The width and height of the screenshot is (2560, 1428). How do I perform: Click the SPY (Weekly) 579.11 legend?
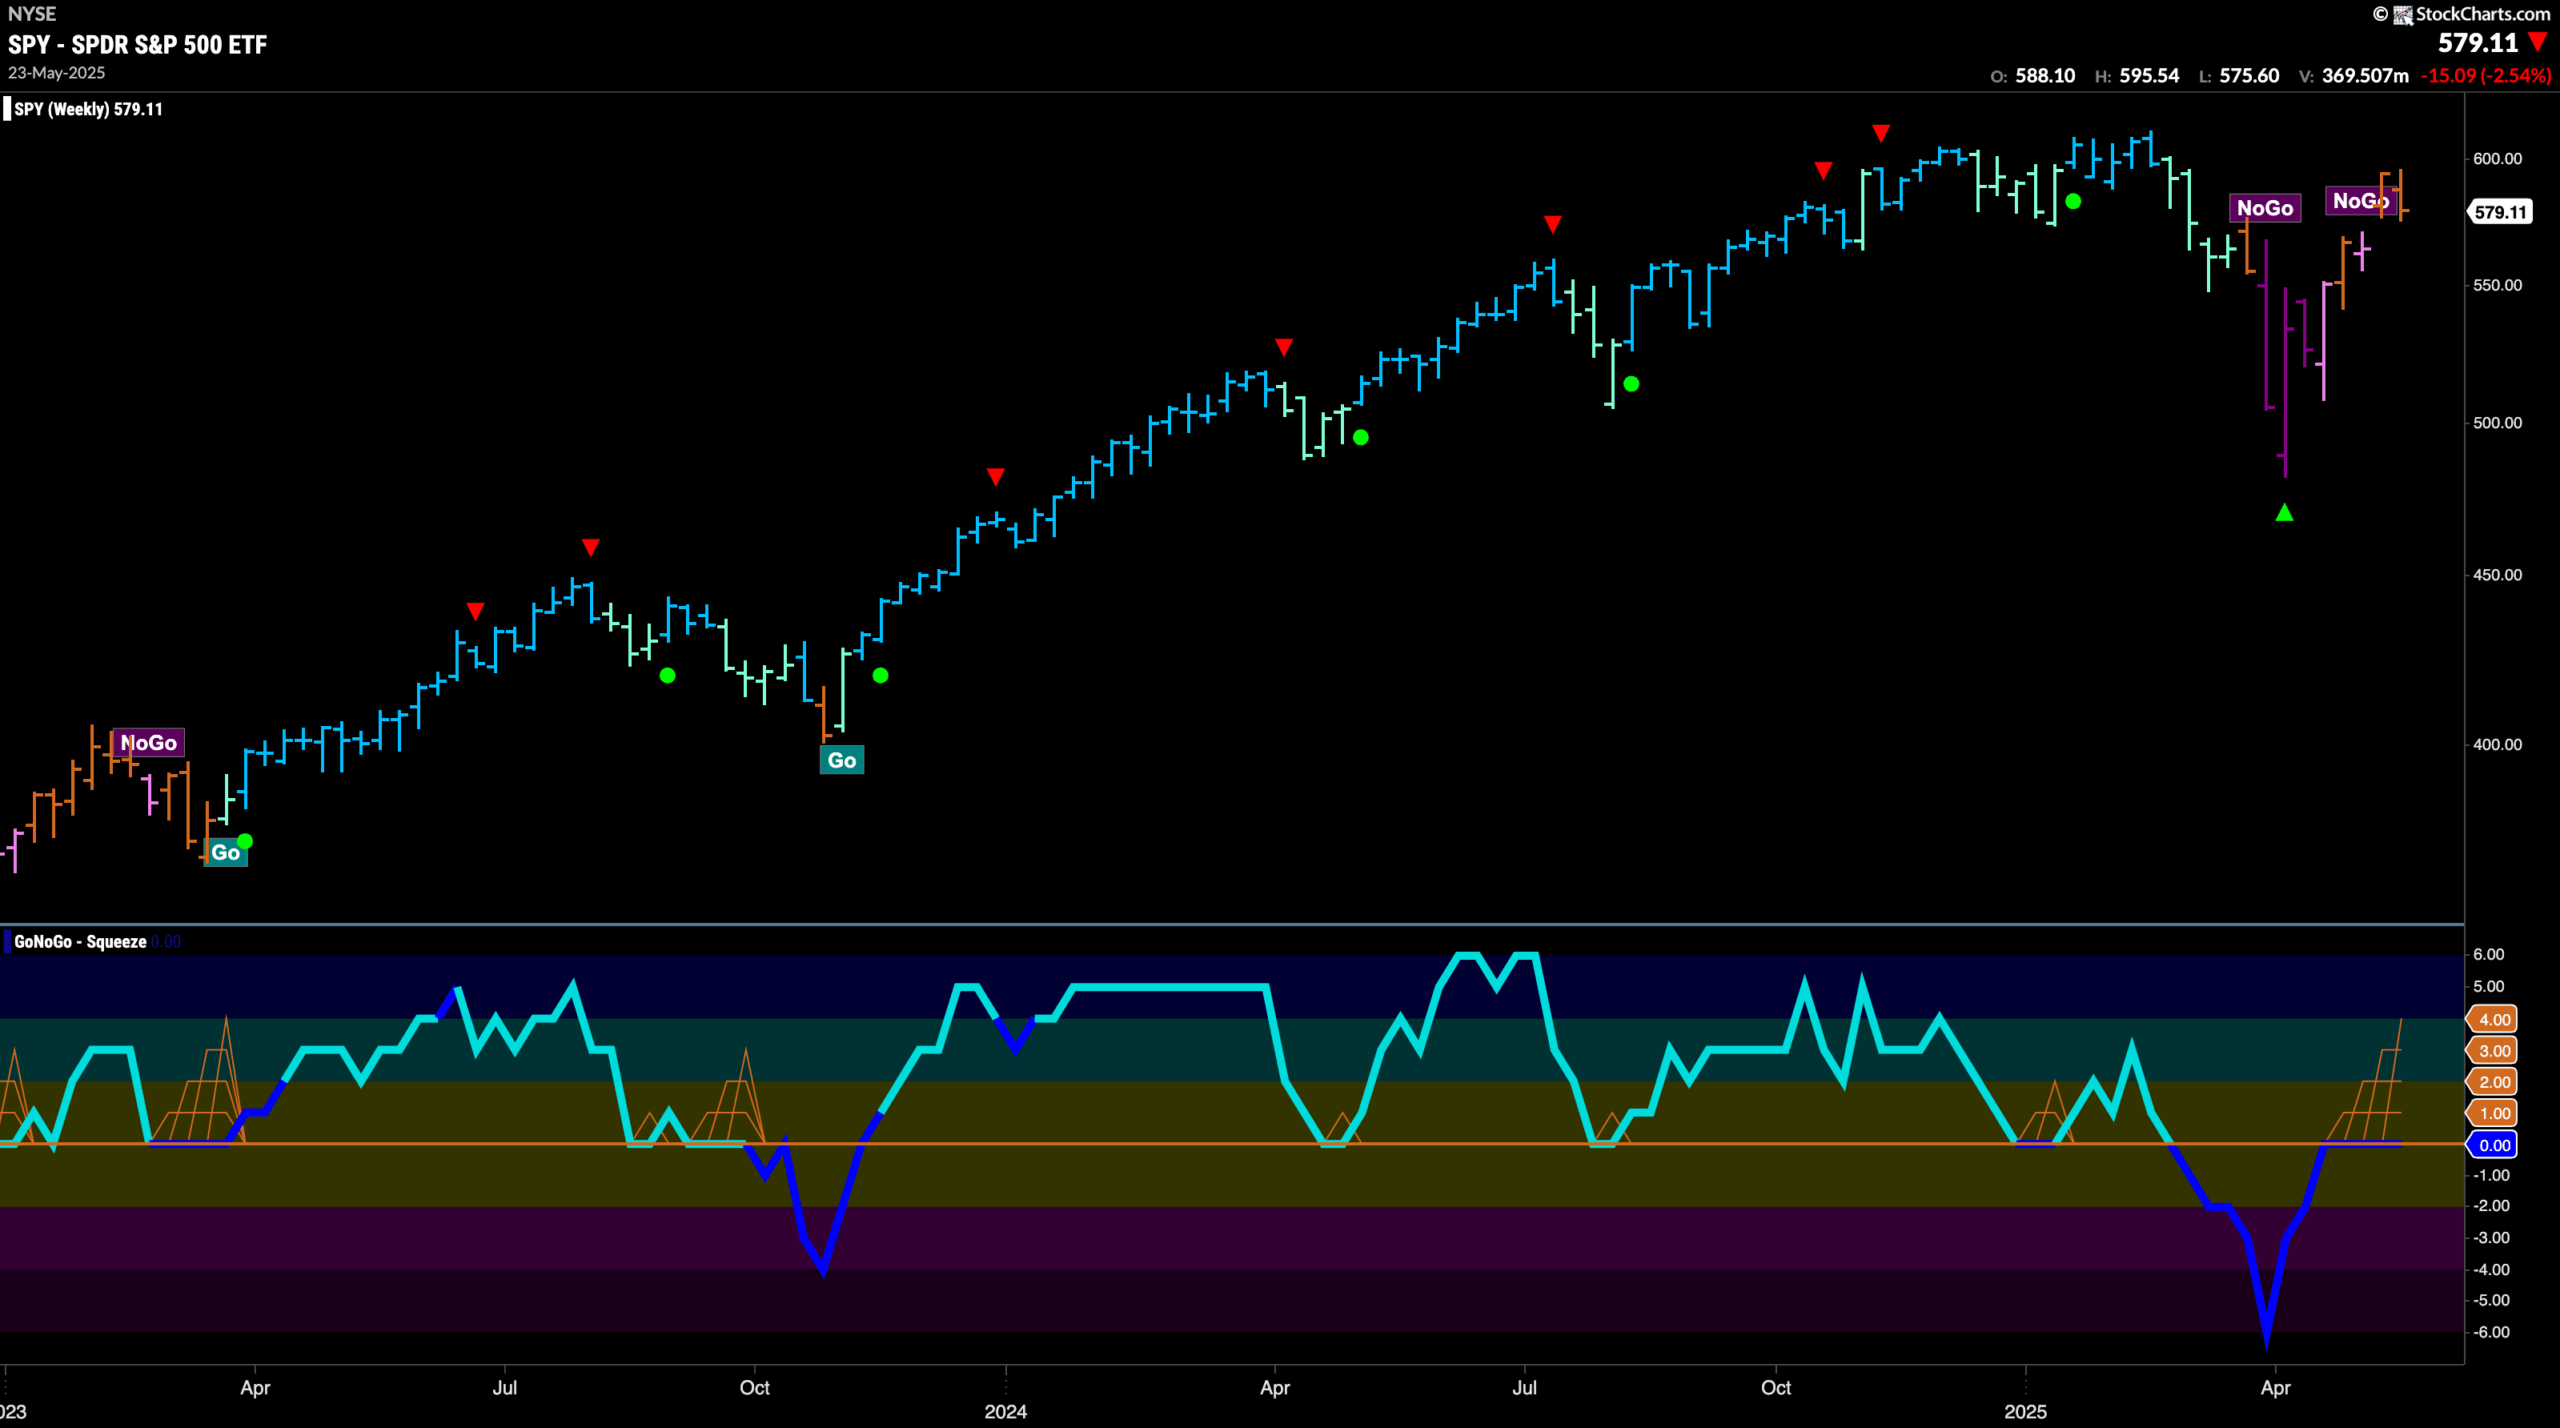click(x=88, y=109)
